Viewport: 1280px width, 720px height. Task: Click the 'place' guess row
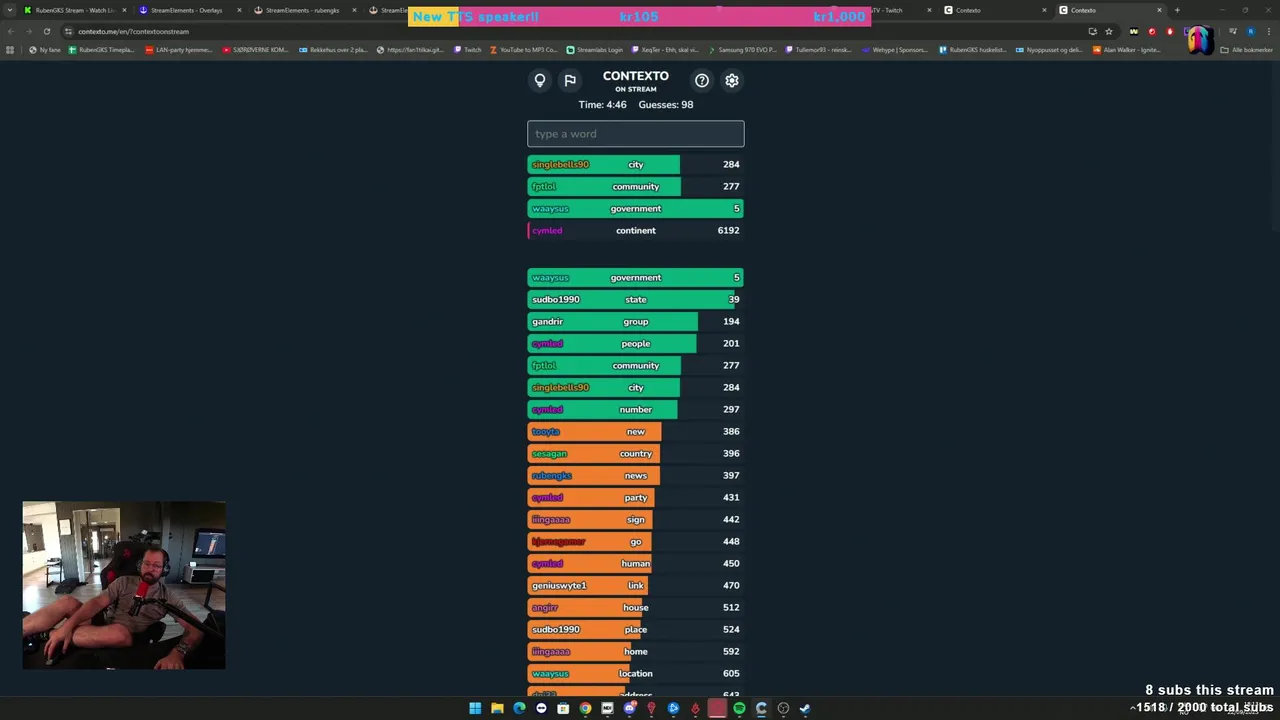click(636, 629)
